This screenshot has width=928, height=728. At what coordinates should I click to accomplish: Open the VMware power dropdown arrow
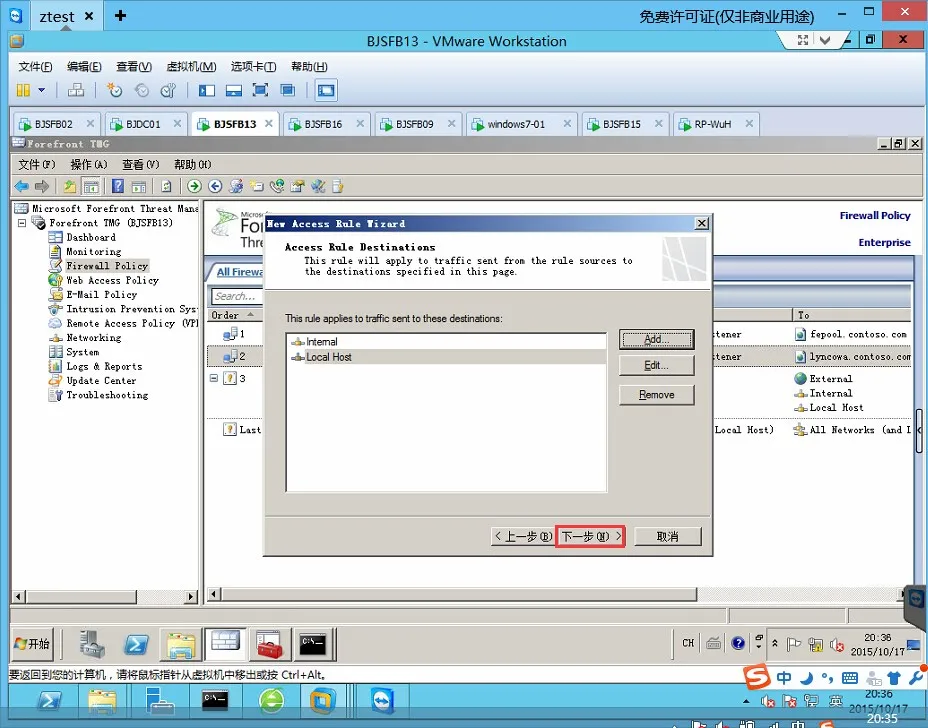(41, 90)
